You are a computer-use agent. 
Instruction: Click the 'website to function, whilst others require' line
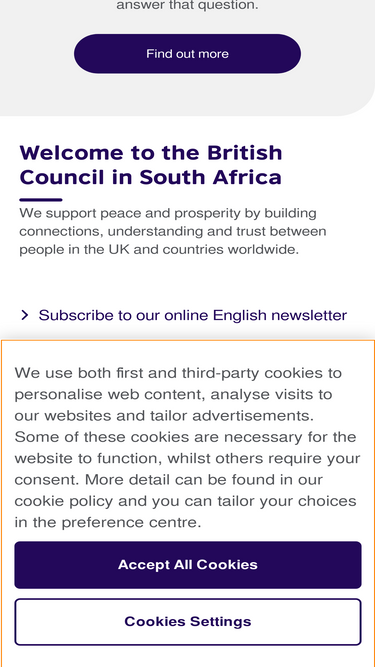(x=187, y=458)
